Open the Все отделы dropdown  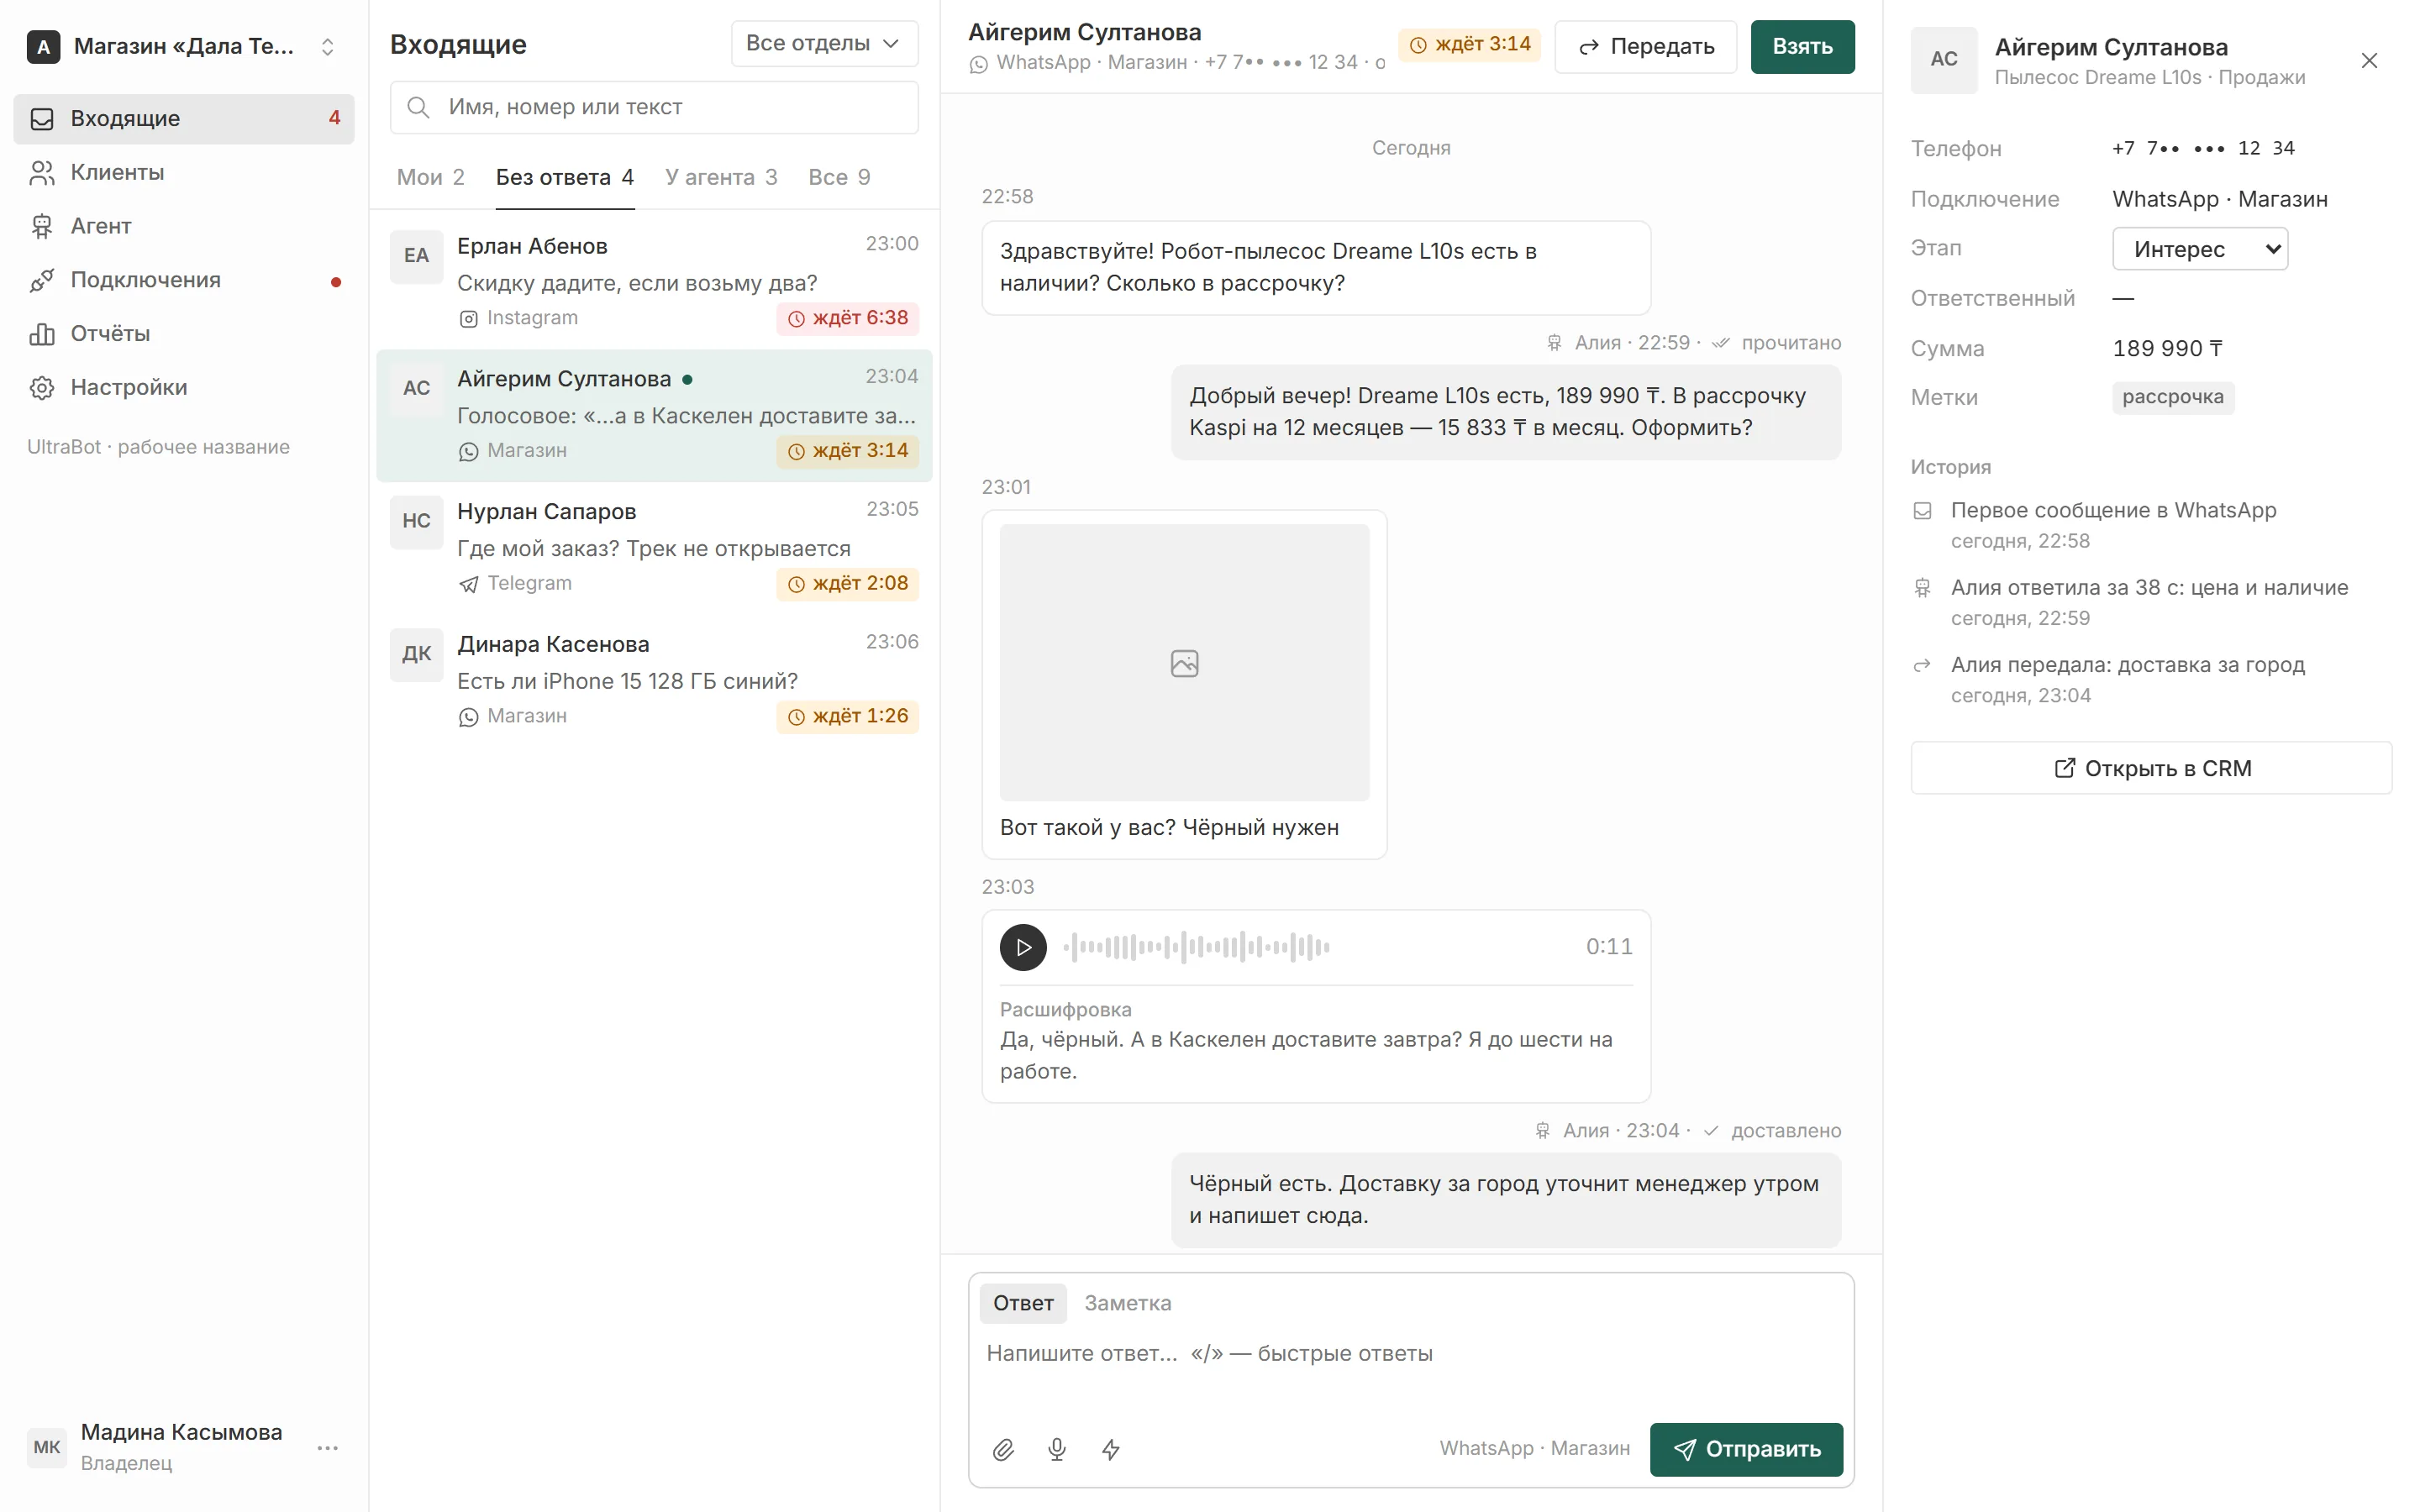(x=824, y=44)
